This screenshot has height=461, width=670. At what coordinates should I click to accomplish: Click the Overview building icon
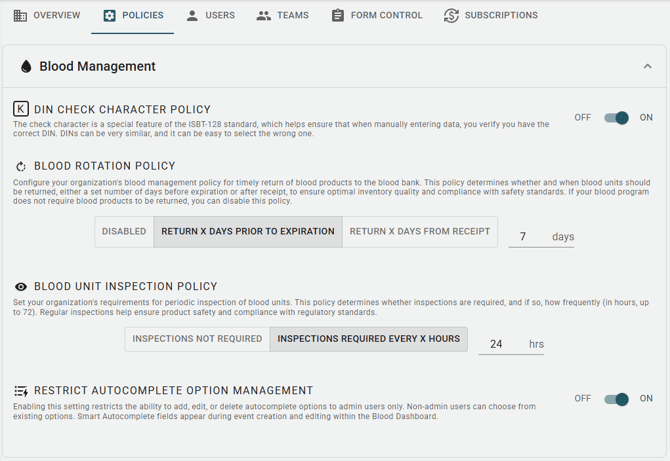(20, 16)
